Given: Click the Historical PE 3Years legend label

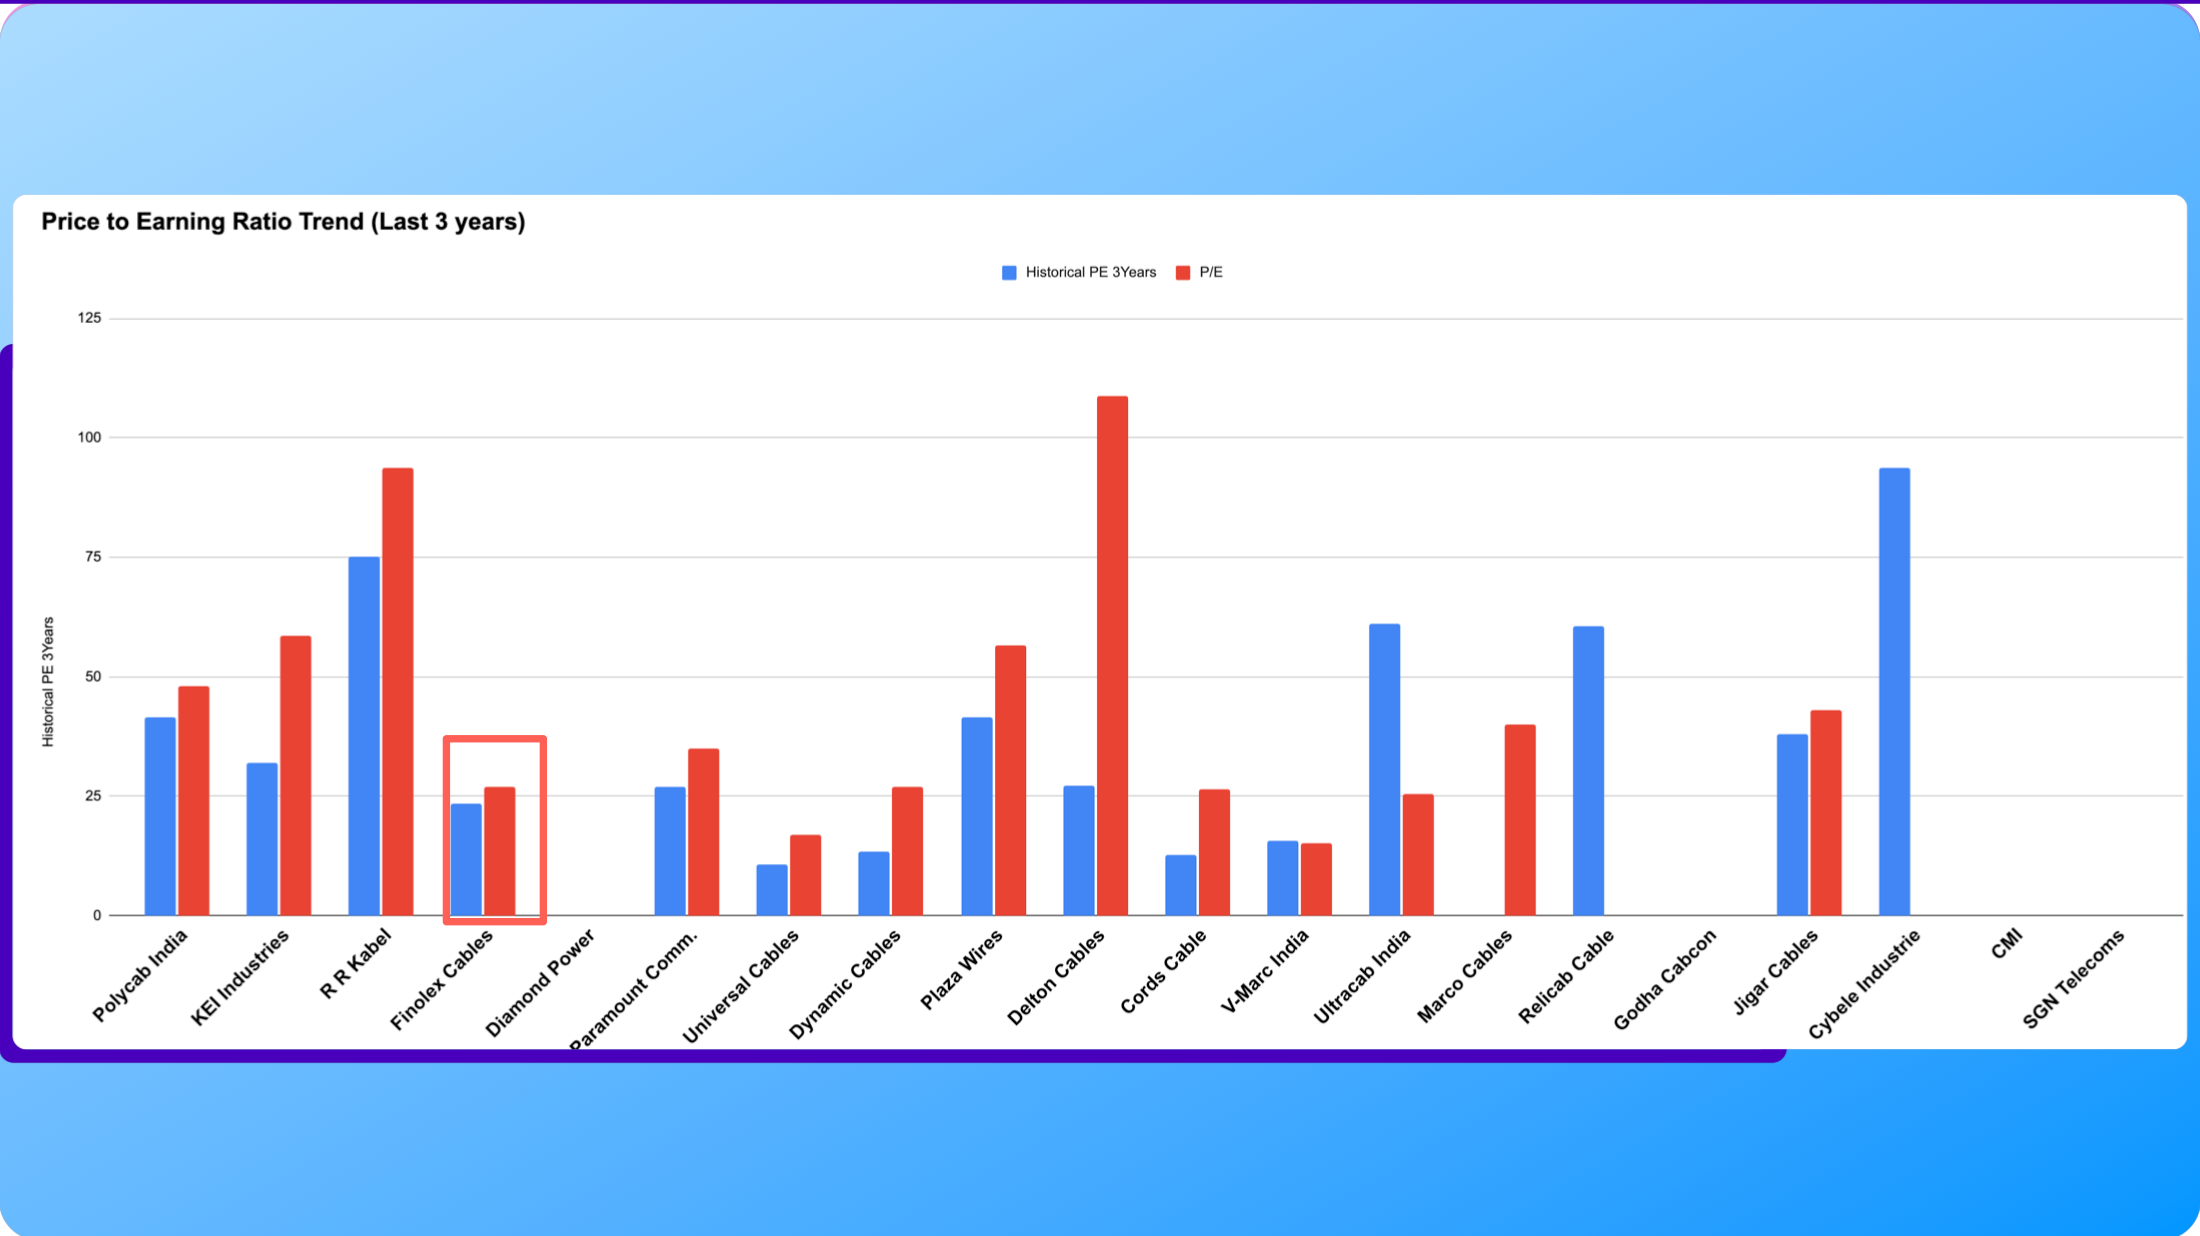Looking at the screenshot, I should tap(1090, 272).
